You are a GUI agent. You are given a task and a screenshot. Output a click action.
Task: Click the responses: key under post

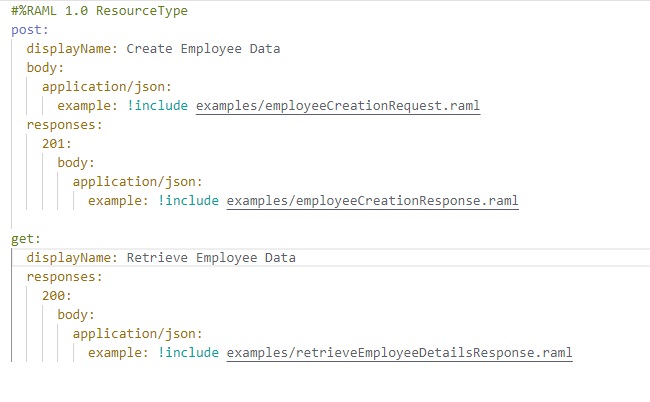[64, 125]
